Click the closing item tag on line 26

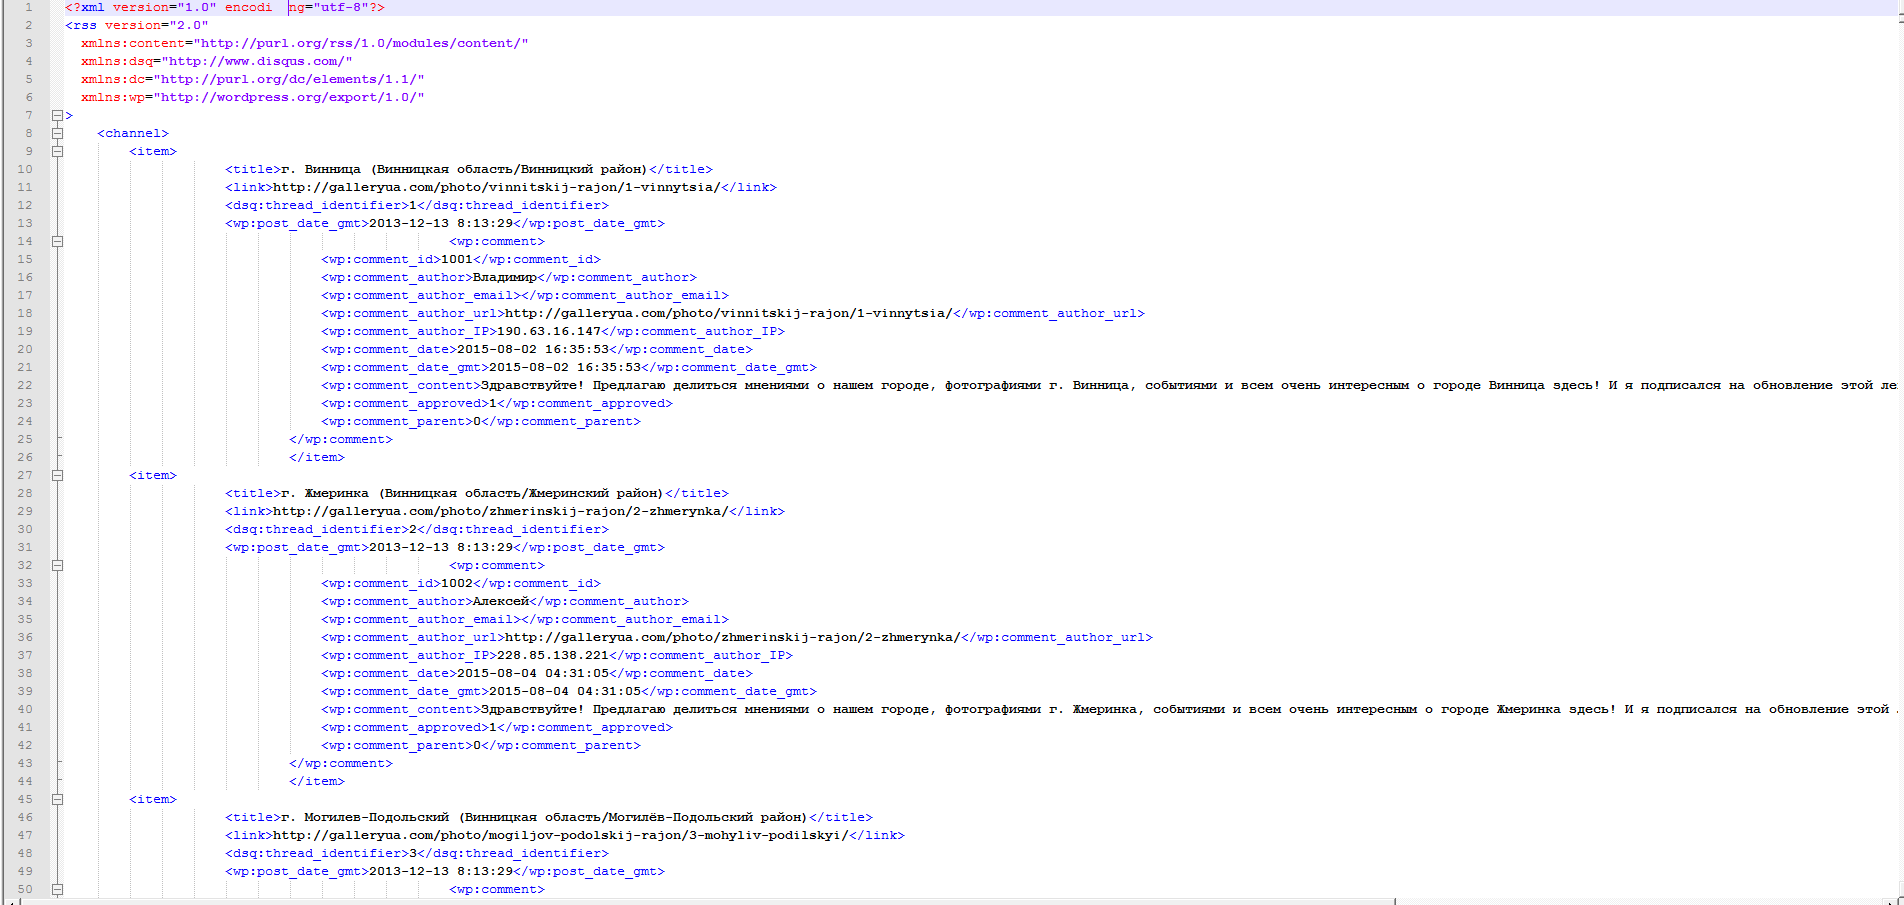[317, 457]
